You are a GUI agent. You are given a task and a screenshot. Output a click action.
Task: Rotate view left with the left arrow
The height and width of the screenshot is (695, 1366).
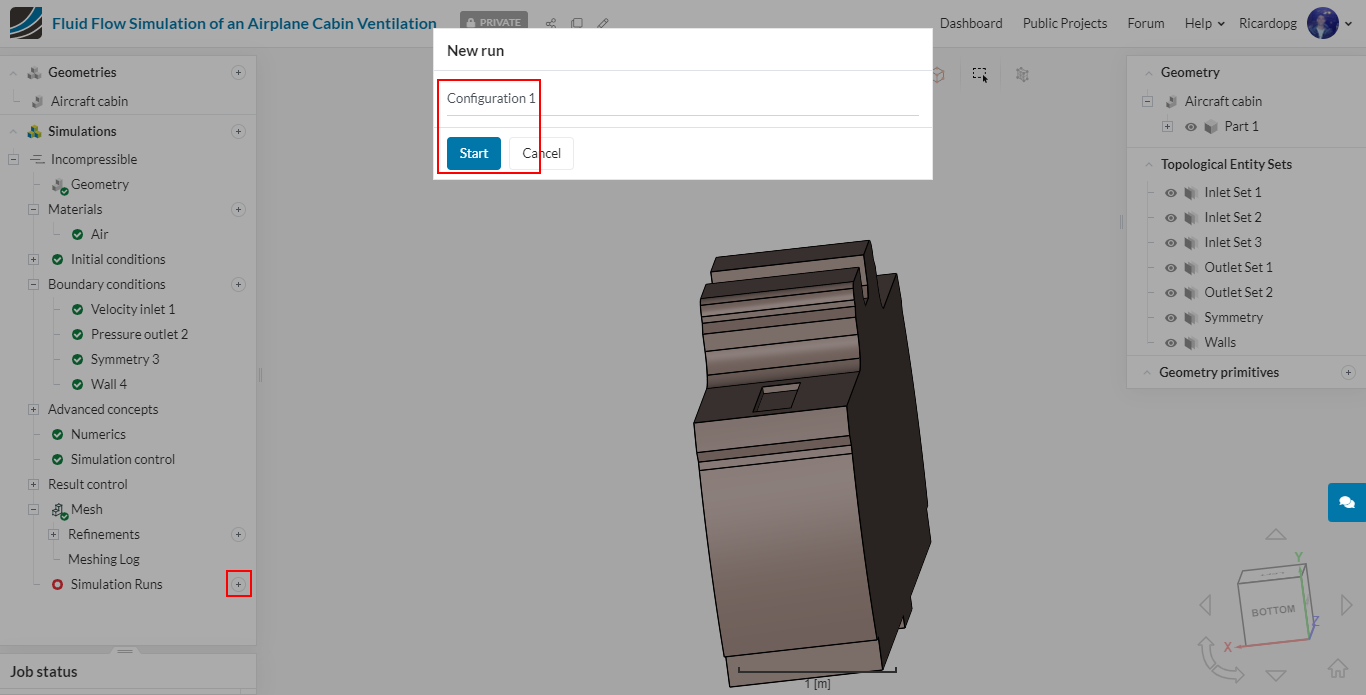click(x=1205, y=605)
